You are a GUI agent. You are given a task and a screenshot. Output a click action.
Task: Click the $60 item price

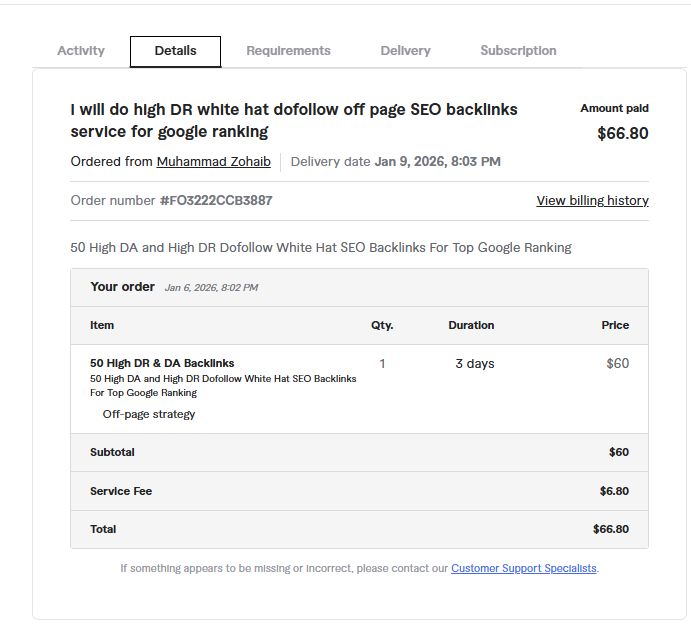[617, 363]
